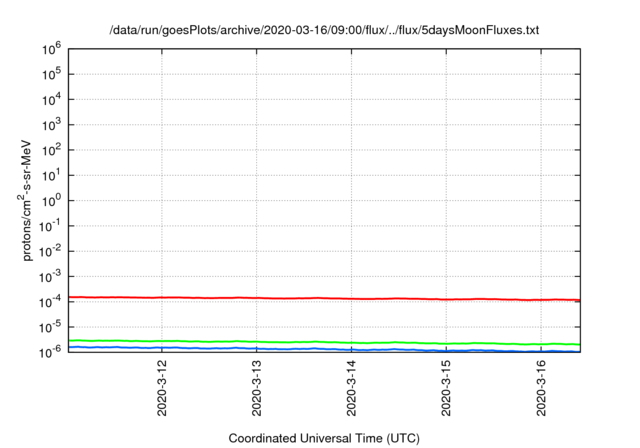Click the x-axis label Coordinated Universal Time (UTC)
The image size is (640, 448).
[x=324, y=438]
